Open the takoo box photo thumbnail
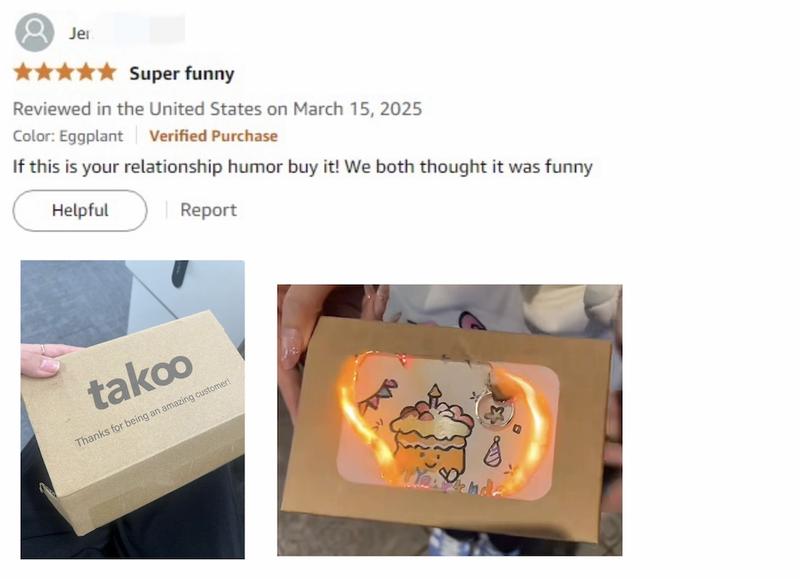Viewport: 800px width, 579px height. coord(132,408)
